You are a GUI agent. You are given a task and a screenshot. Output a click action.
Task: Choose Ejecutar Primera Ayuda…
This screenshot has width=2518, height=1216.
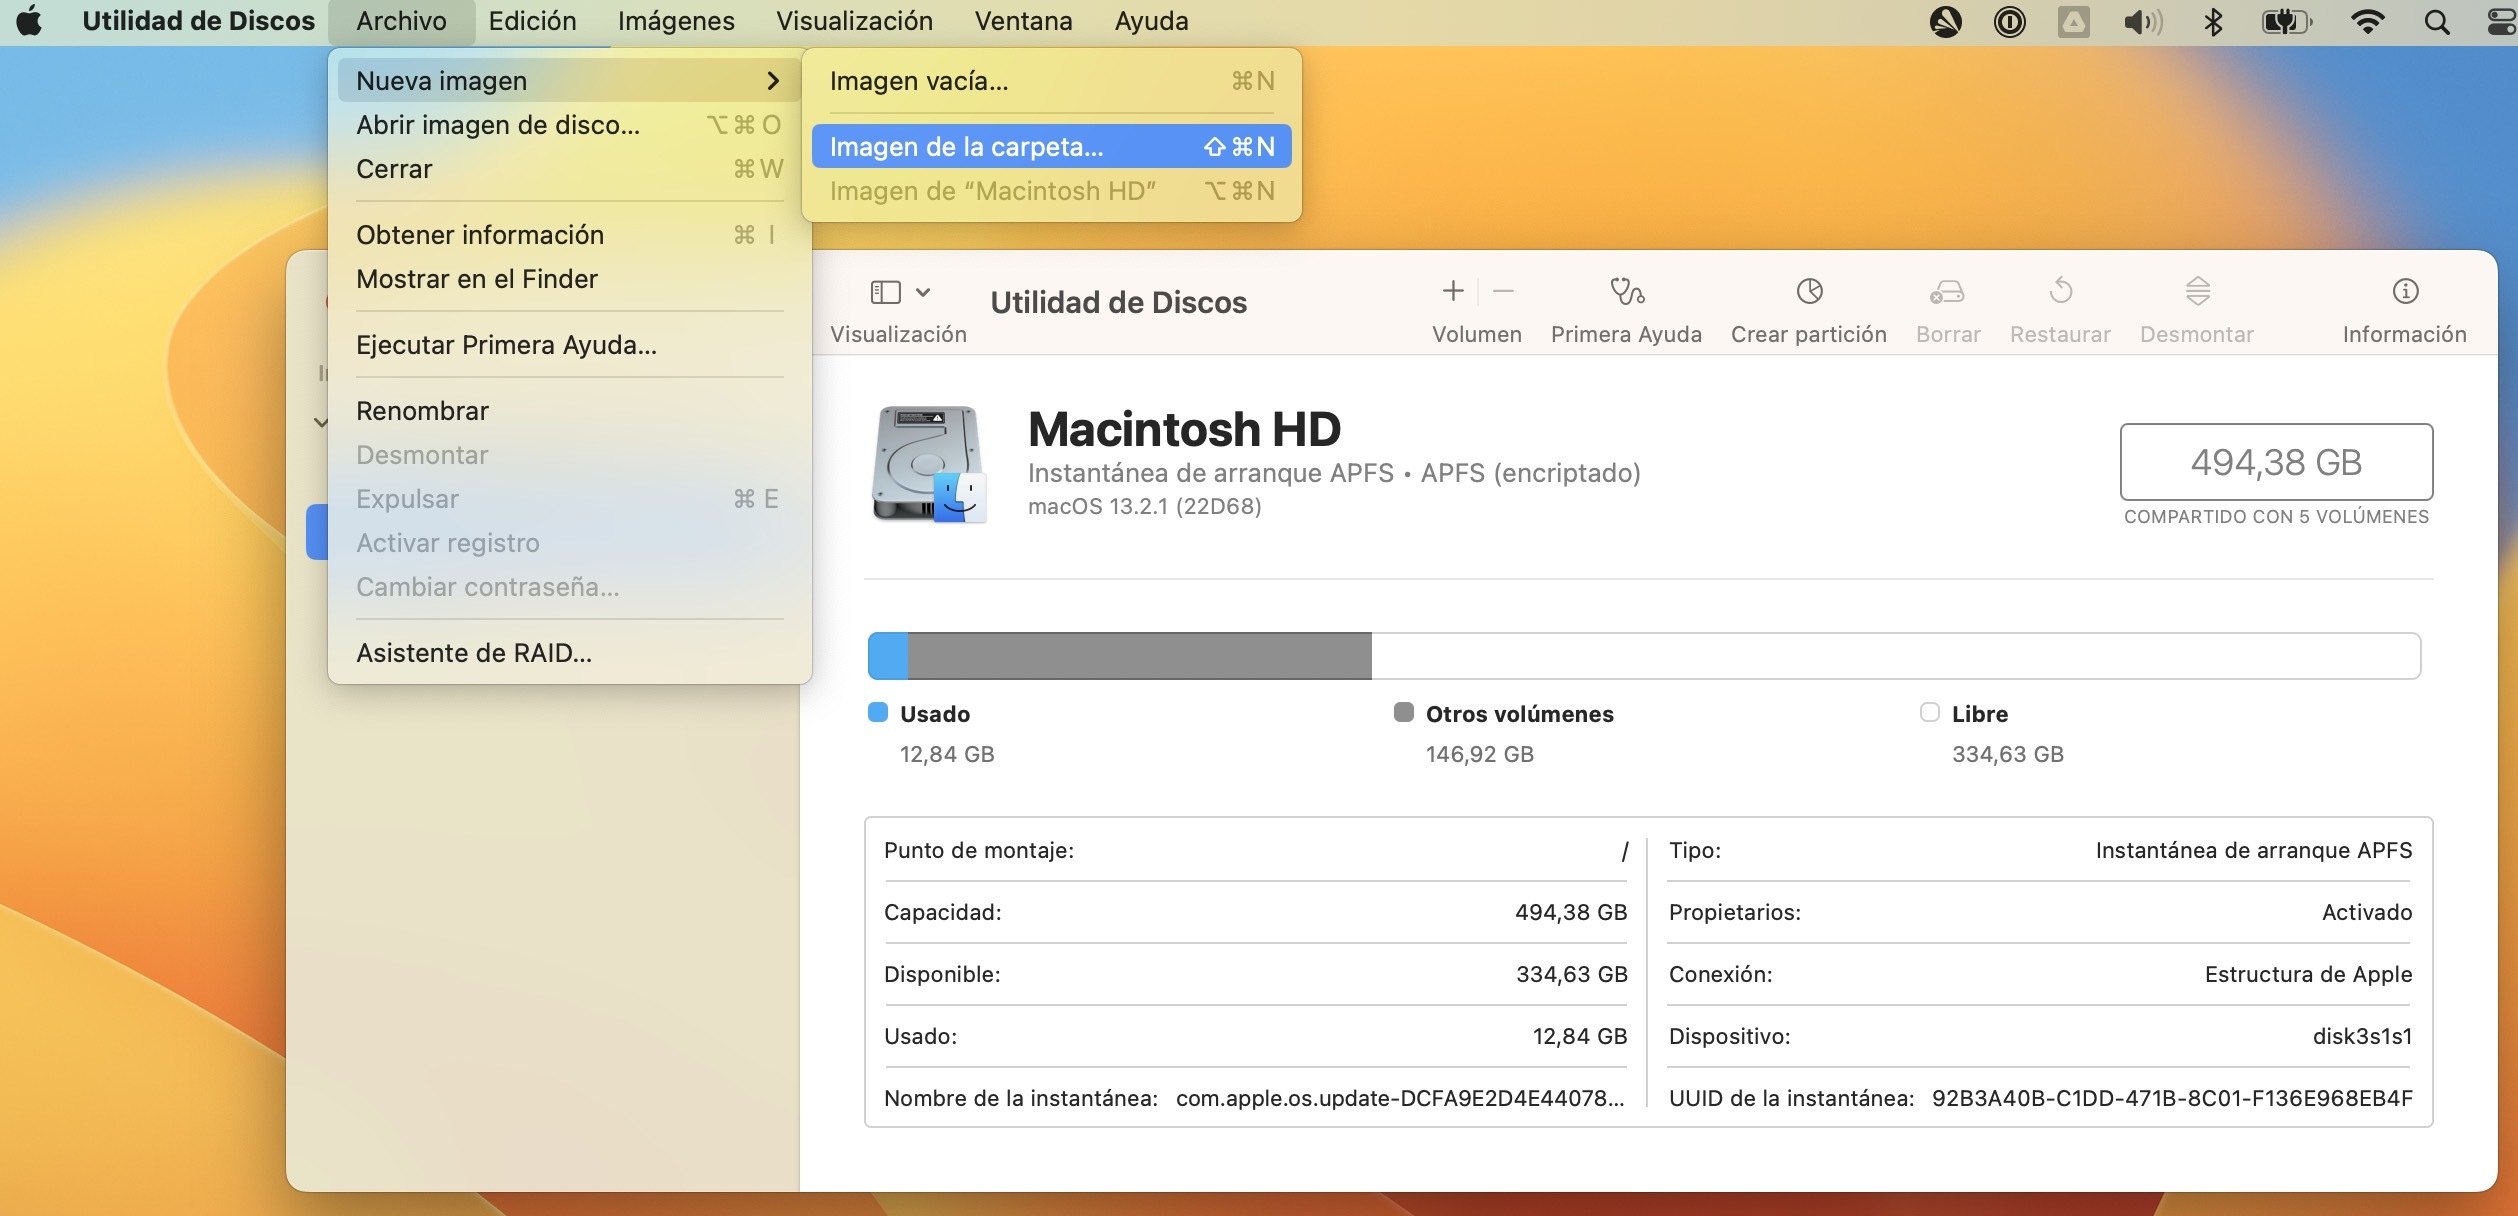click(568, 345)
